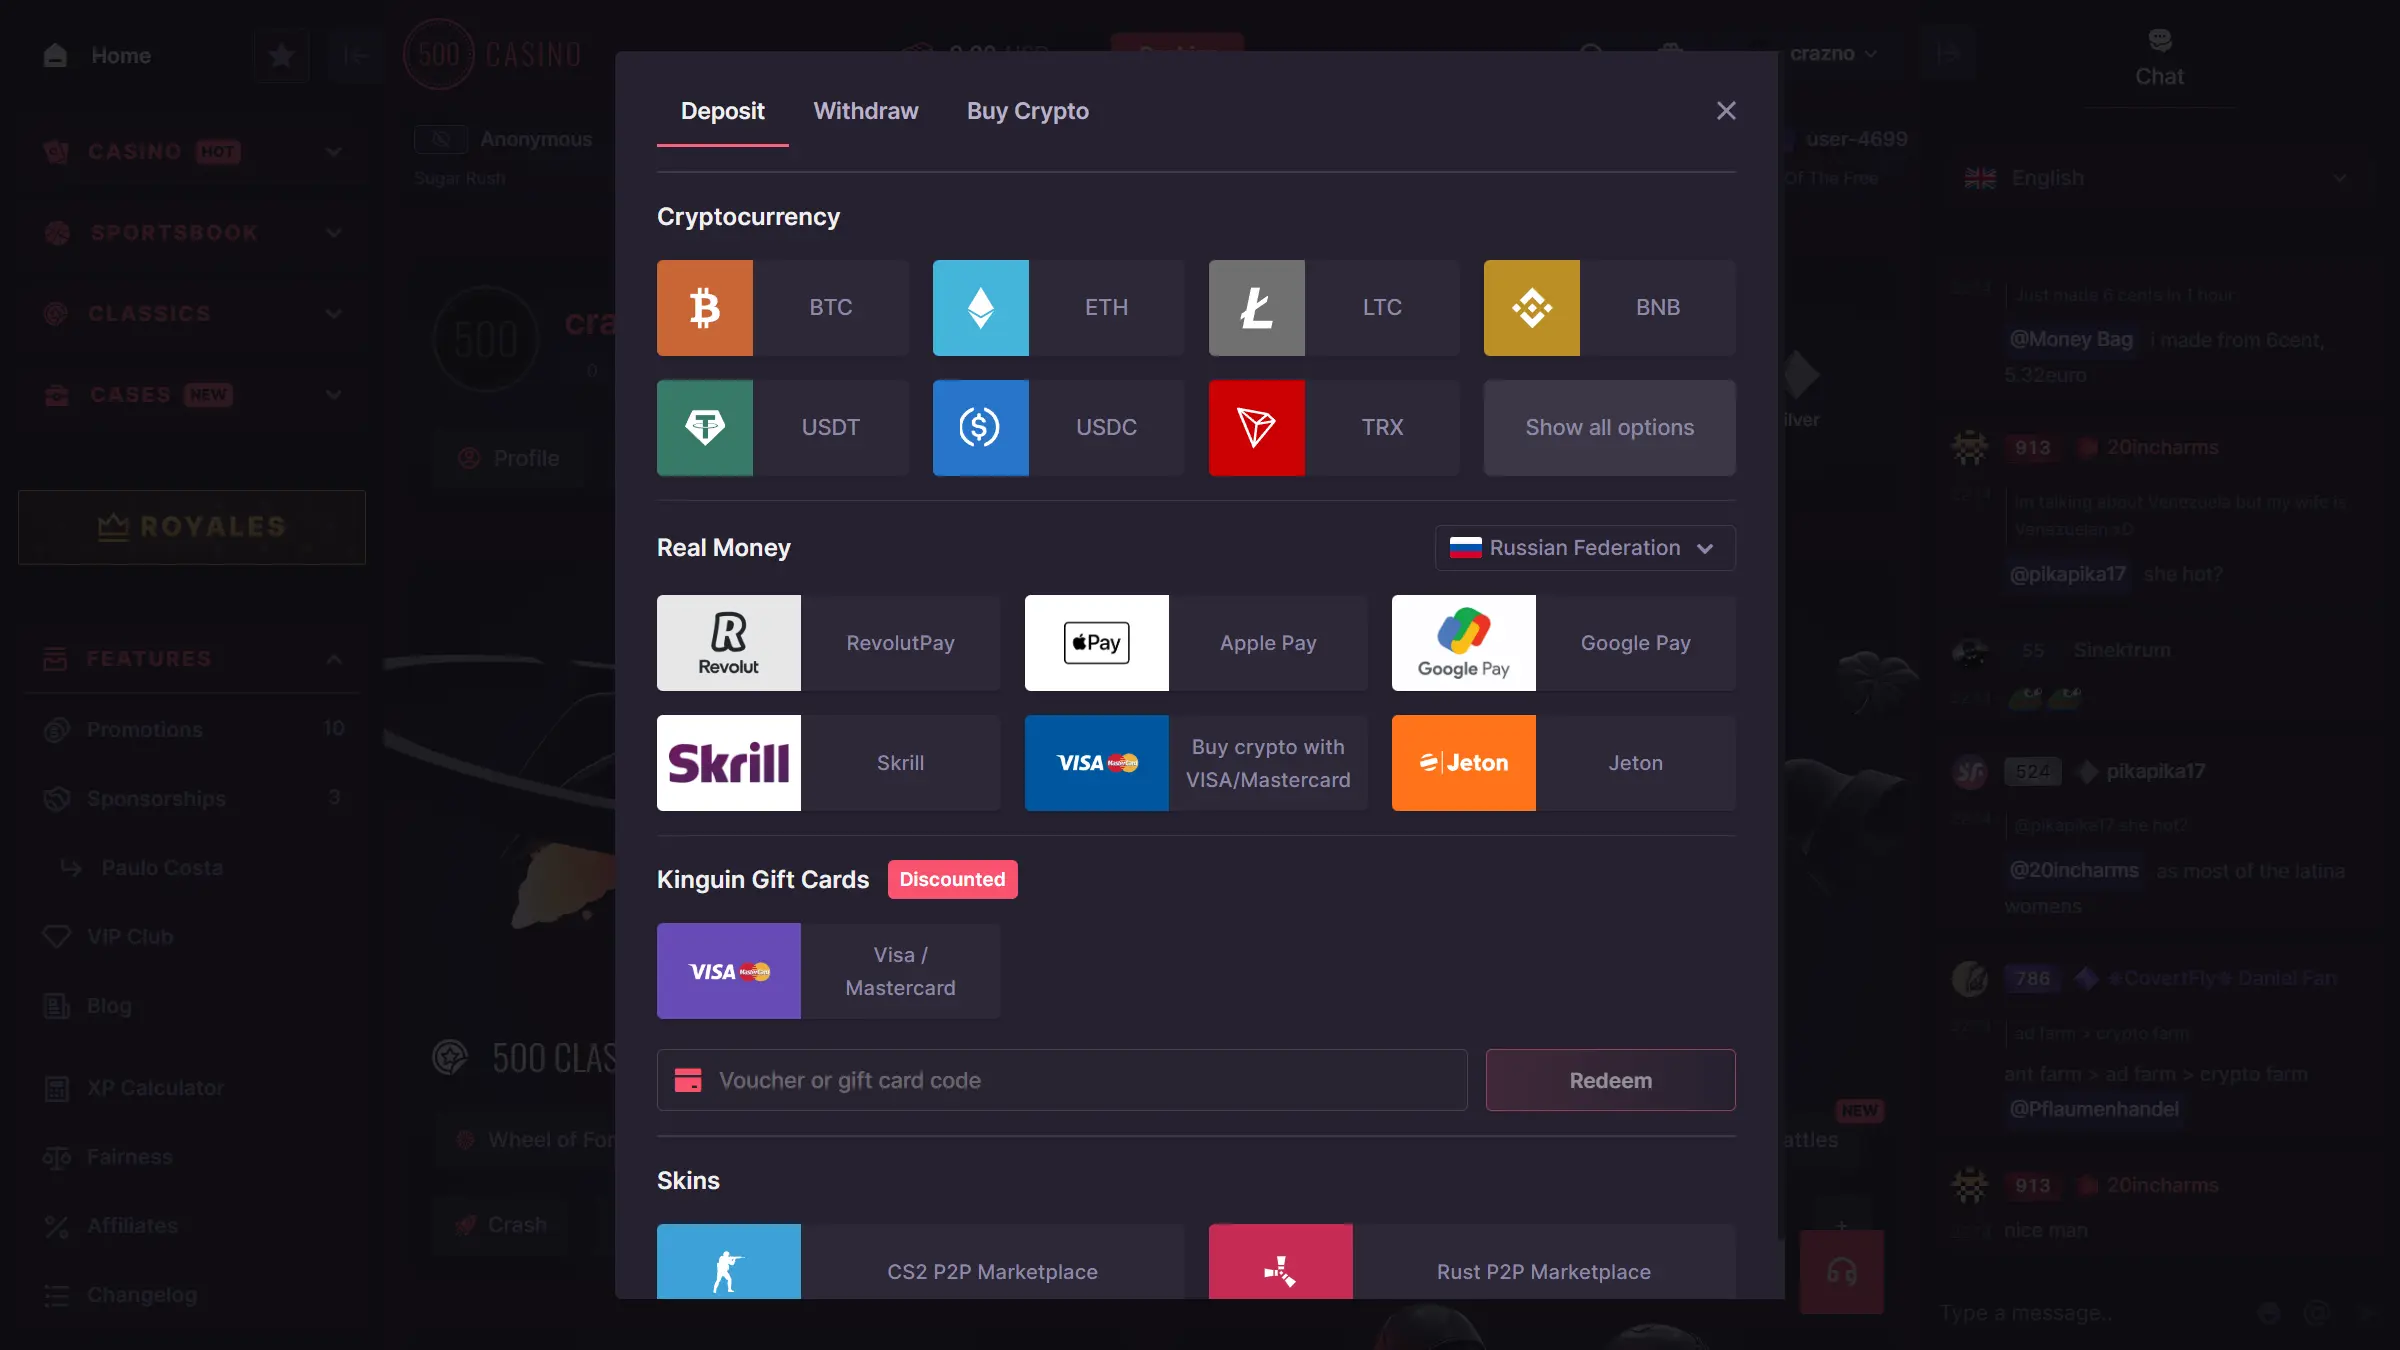Switch to the Withdraw tab

pyautogui.click(x=866, y=111)
